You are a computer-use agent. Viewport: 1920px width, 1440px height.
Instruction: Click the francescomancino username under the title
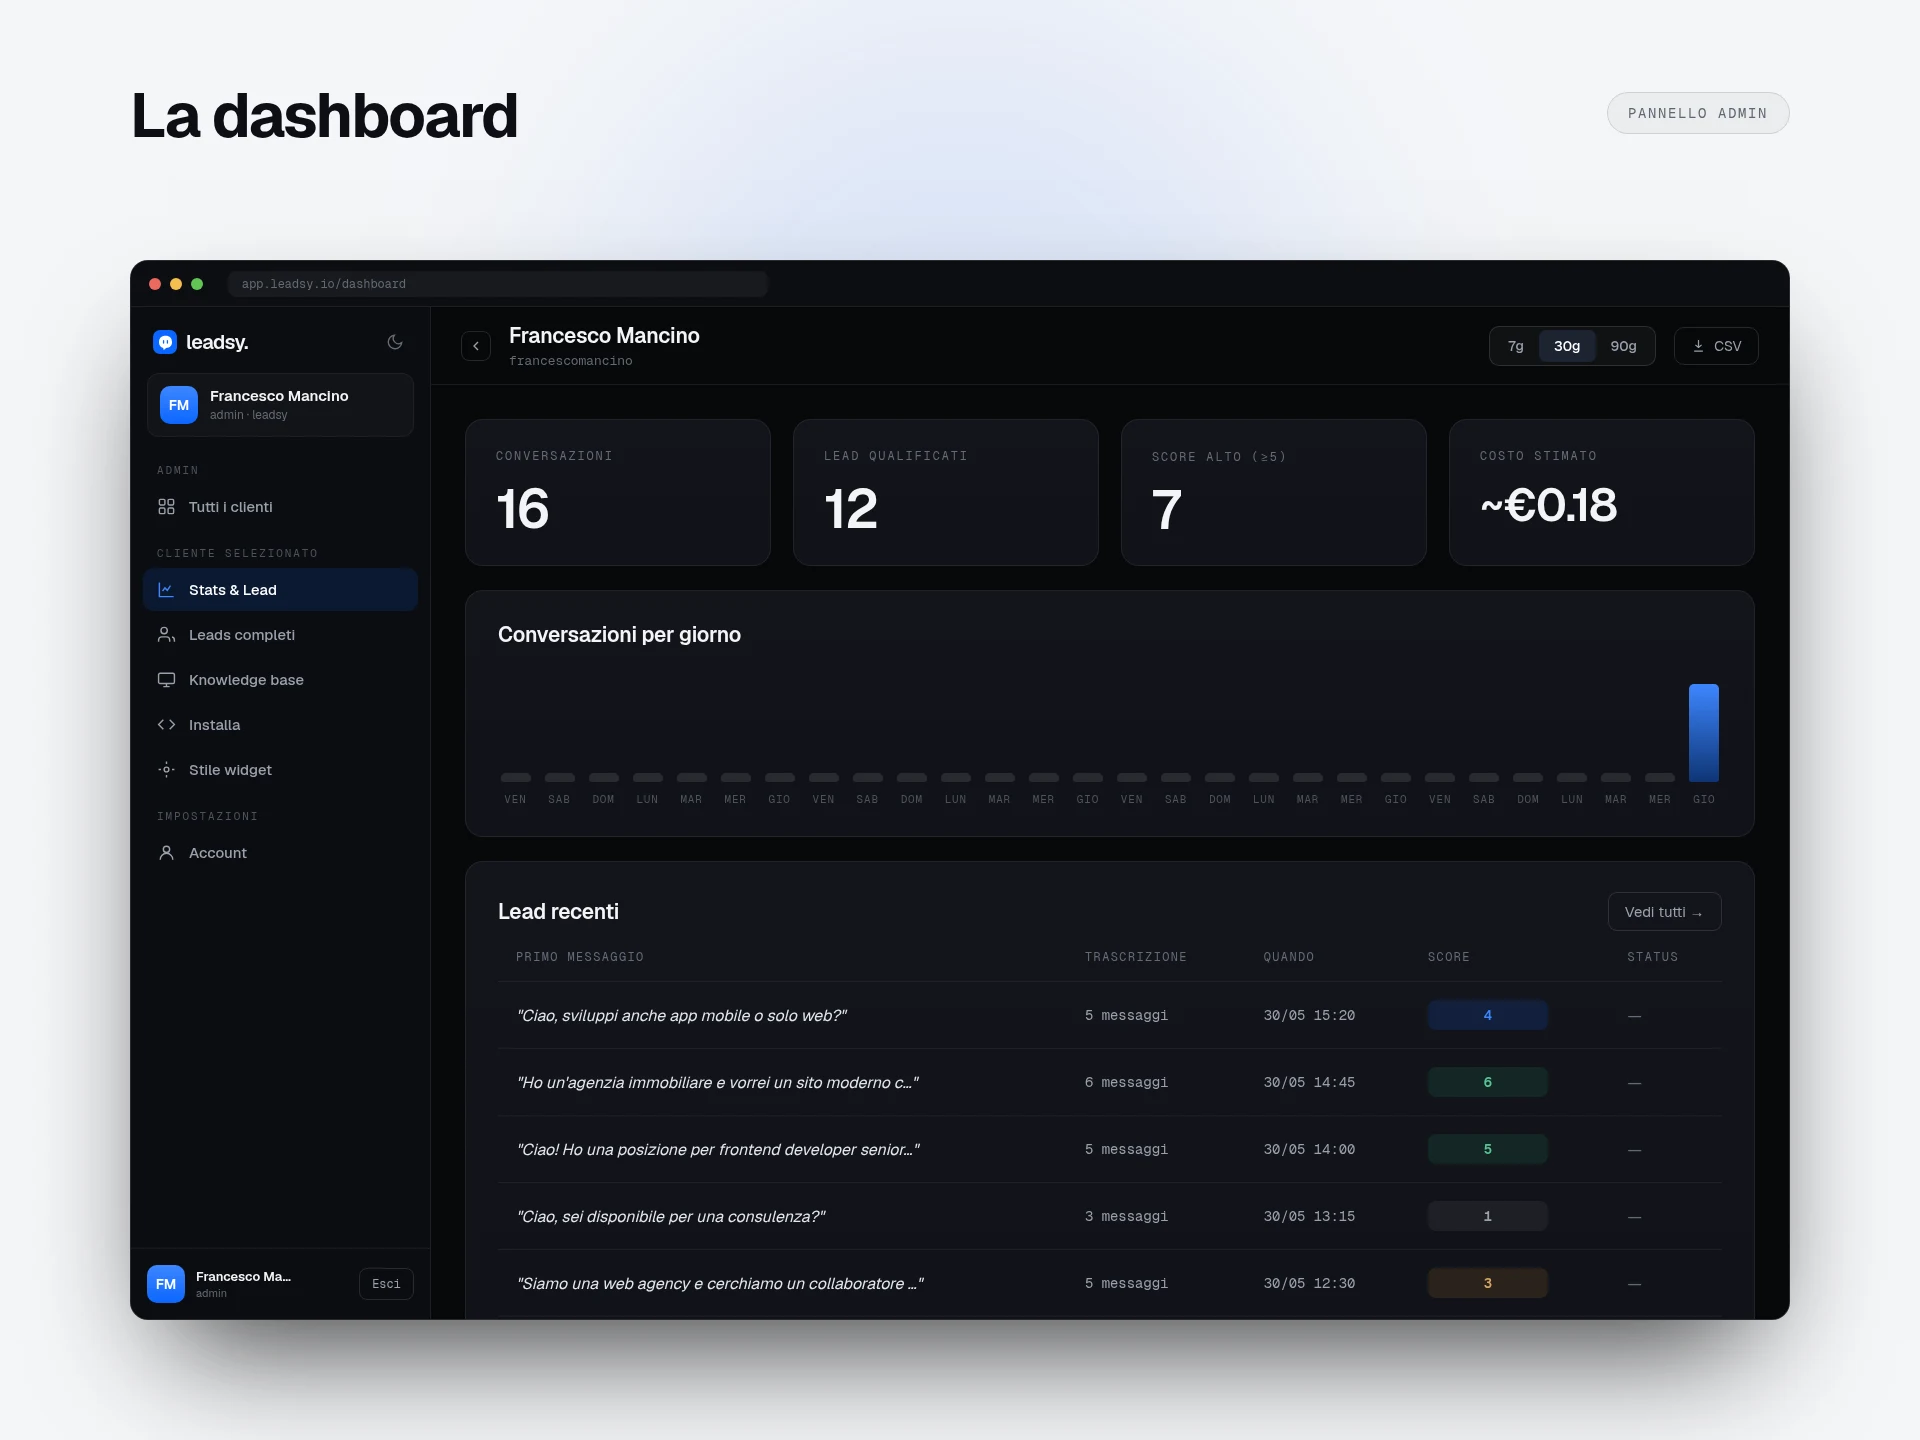[x=571, y=361]
